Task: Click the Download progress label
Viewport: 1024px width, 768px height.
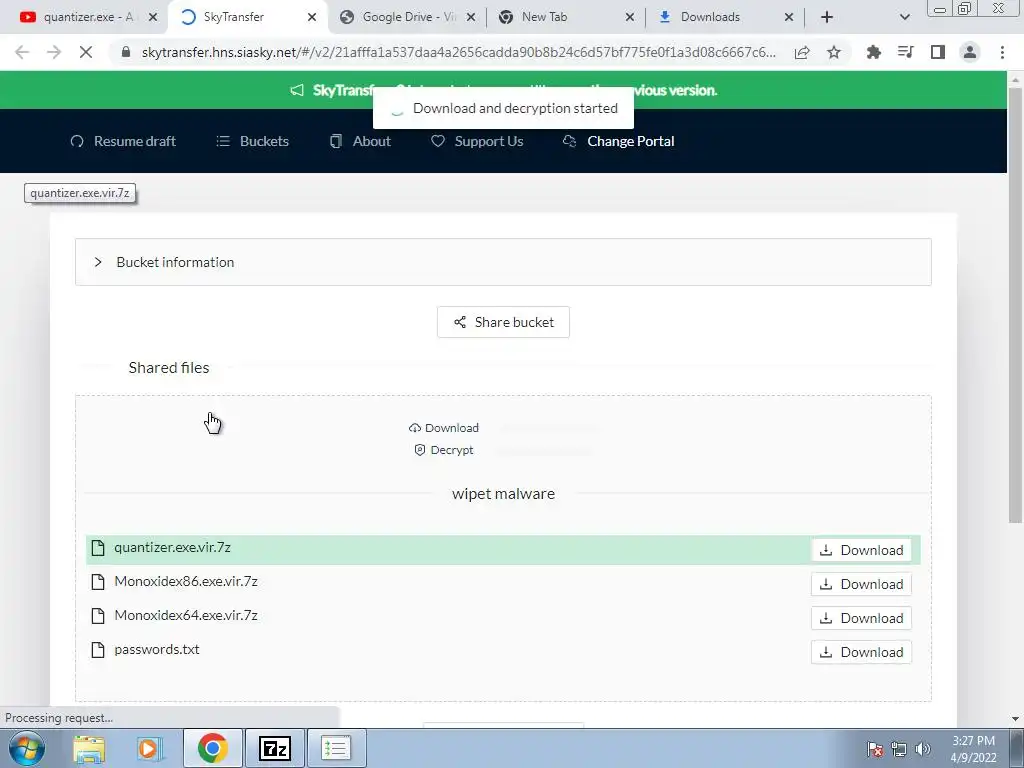Action: point(443,428)
